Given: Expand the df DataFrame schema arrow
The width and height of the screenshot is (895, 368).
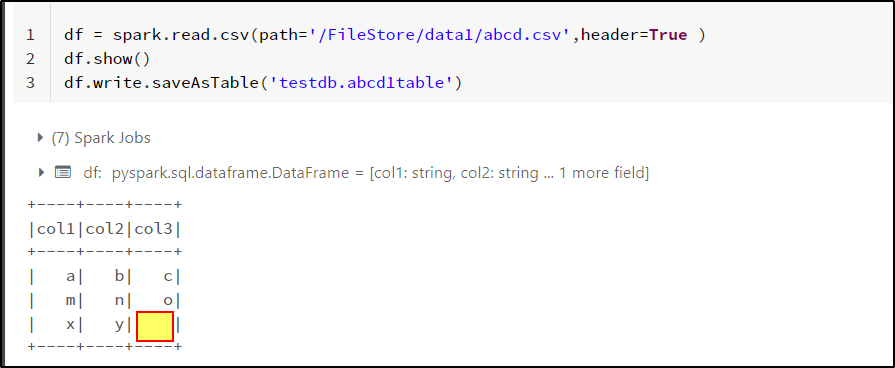Looking at the screenshot, I should 41,172.
